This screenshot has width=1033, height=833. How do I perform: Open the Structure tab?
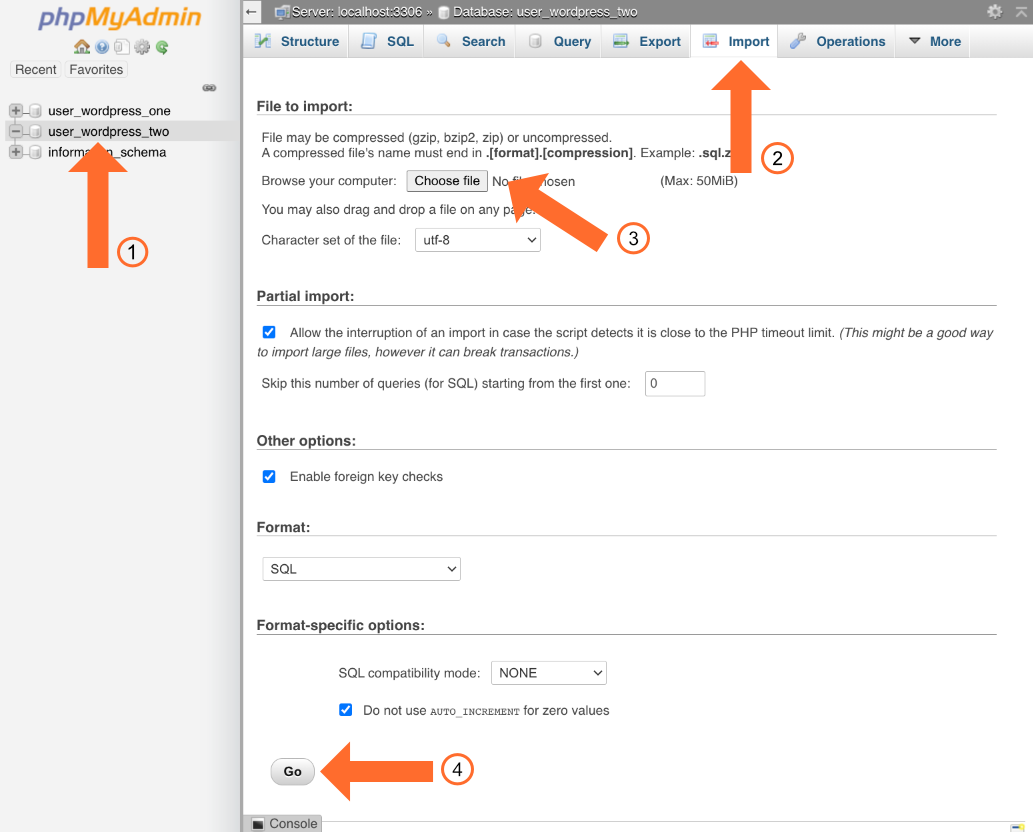pos(297,42)
